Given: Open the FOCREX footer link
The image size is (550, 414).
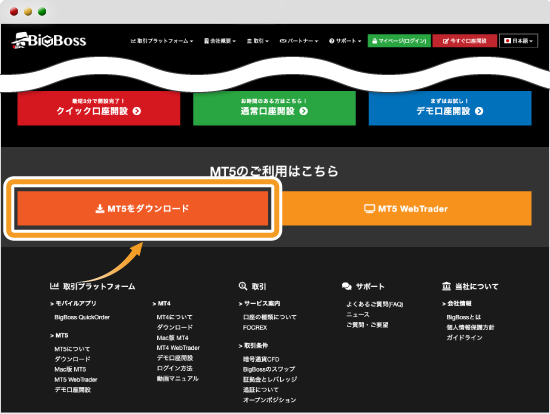Looking at the screenshot, I should pyautogui.click(x=255, y=328).
